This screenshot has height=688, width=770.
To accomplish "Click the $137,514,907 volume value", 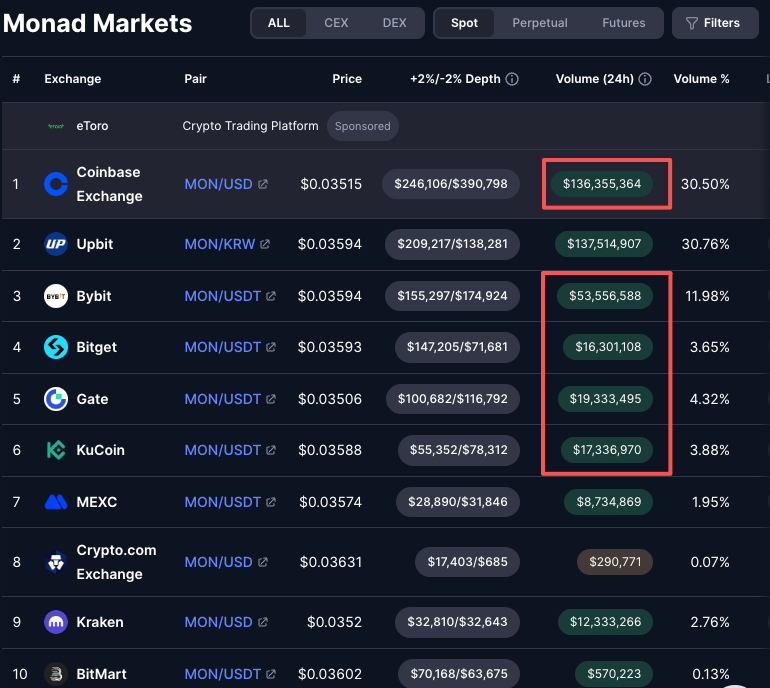I will click(x=604, y=244).
